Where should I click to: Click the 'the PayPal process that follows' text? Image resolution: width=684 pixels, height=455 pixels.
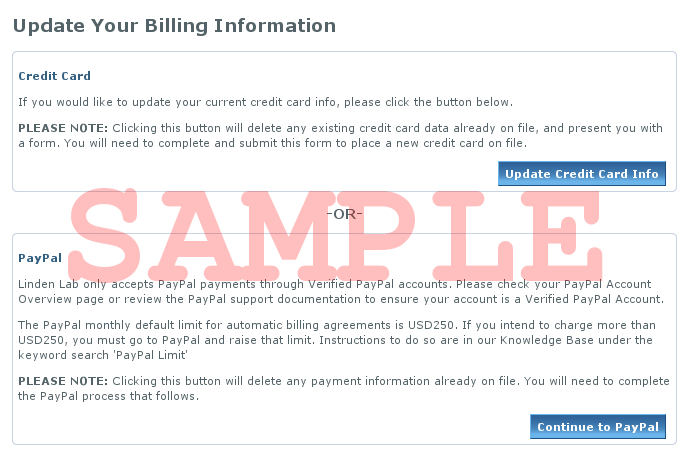[108, 396]
